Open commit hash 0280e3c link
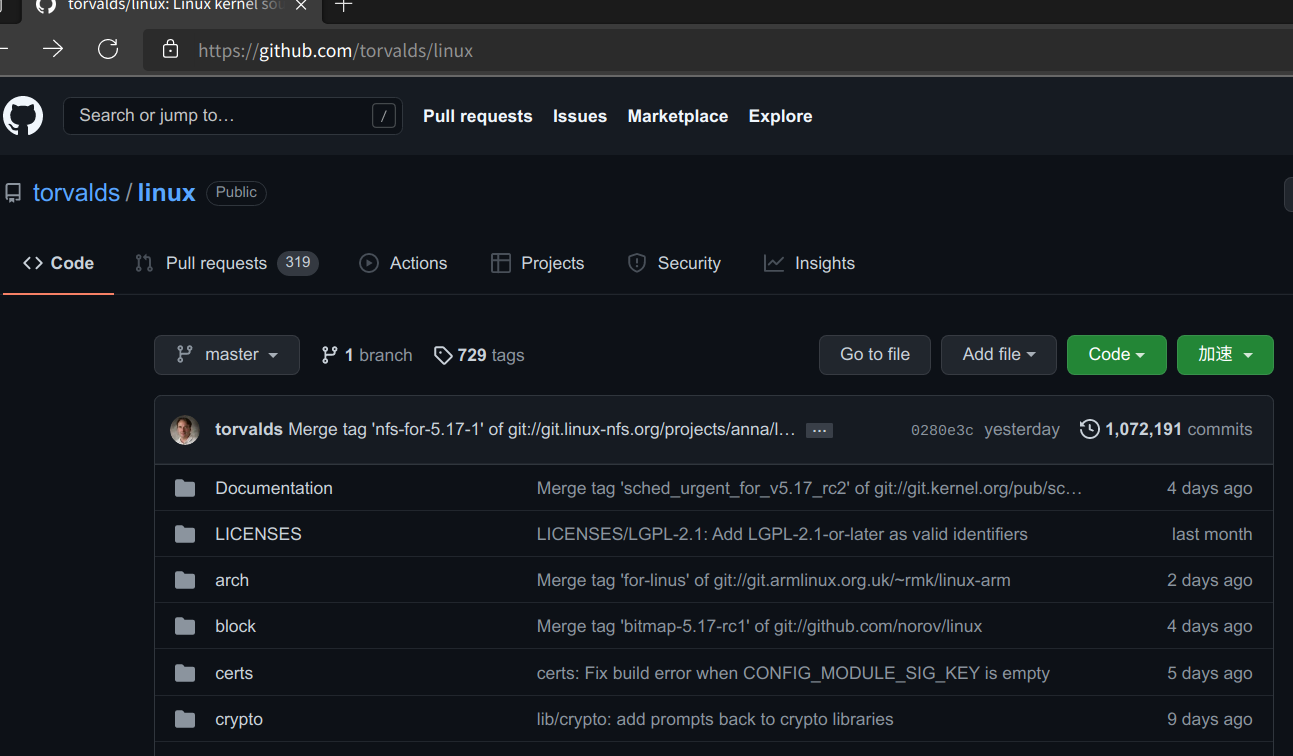 point(941,430)
